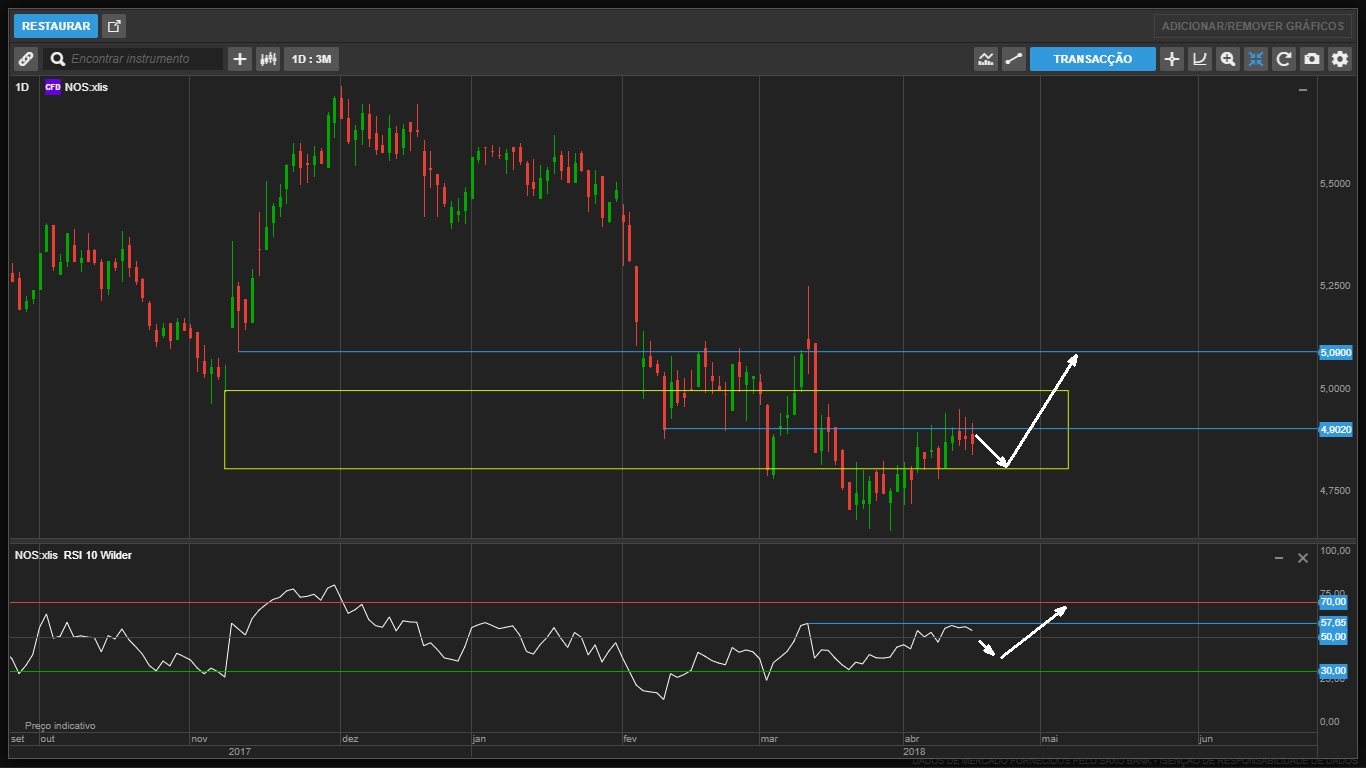This screenshot has height=768, width=1366.
Task: Click the plus icon to add instrument
Action: click(x=240, y=59)
